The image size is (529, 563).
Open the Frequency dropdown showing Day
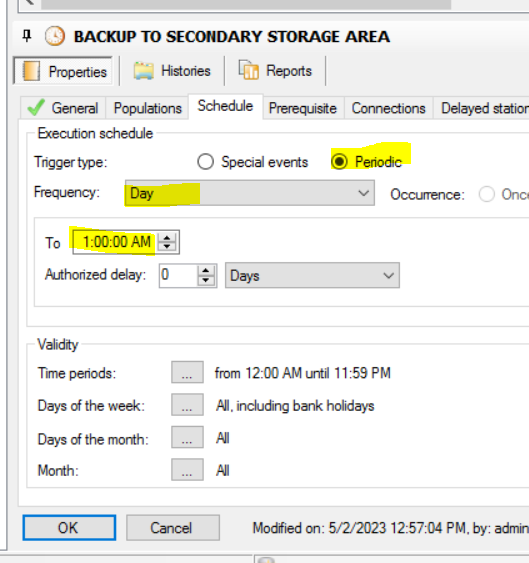[x=250, y=193]
